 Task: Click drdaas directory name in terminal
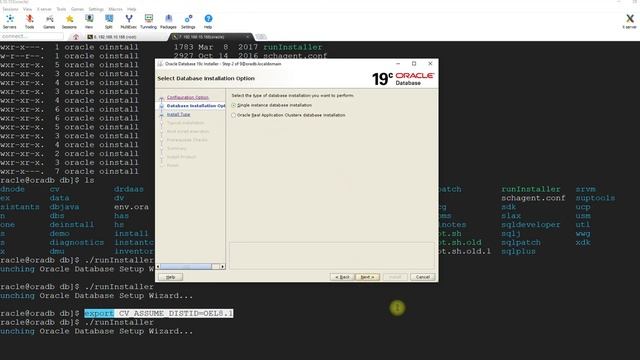point(129,189)
